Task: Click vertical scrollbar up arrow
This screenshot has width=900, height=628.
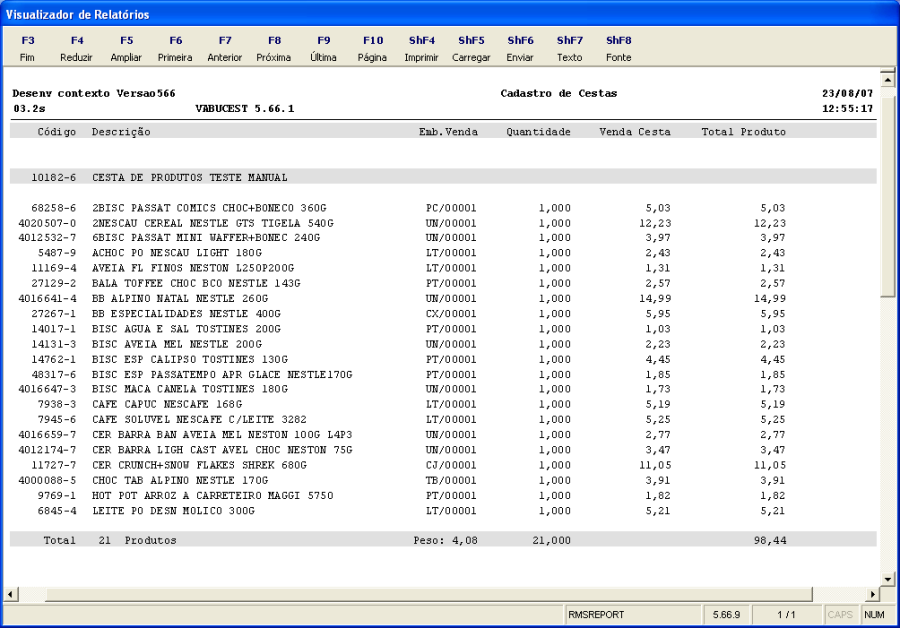Action: (887, 79)
